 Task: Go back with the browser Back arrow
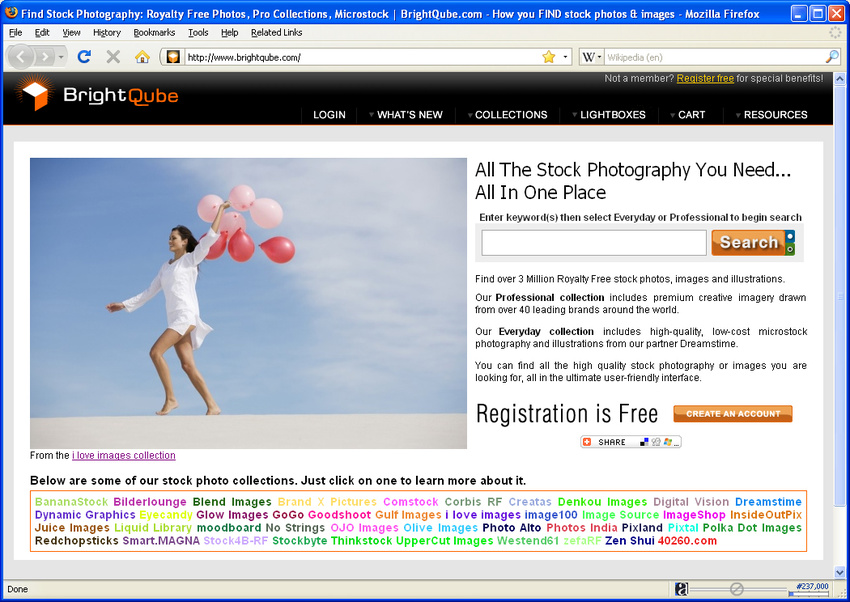pyautogui.click(x=21, y=56)
